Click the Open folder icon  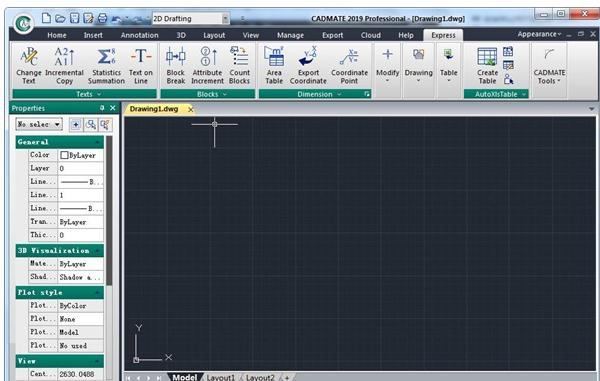coord(60,18)
